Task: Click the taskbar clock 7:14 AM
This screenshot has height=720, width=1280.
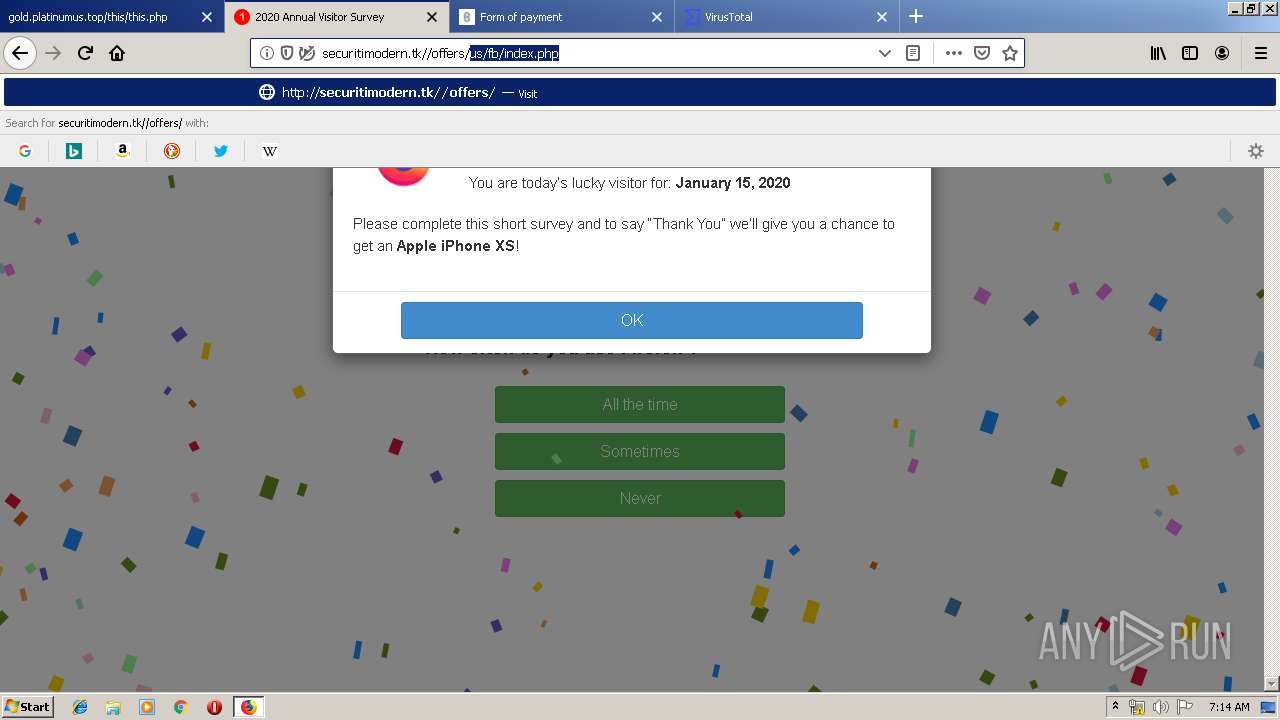Action: pyautogui.click(x=1229, y=707)
